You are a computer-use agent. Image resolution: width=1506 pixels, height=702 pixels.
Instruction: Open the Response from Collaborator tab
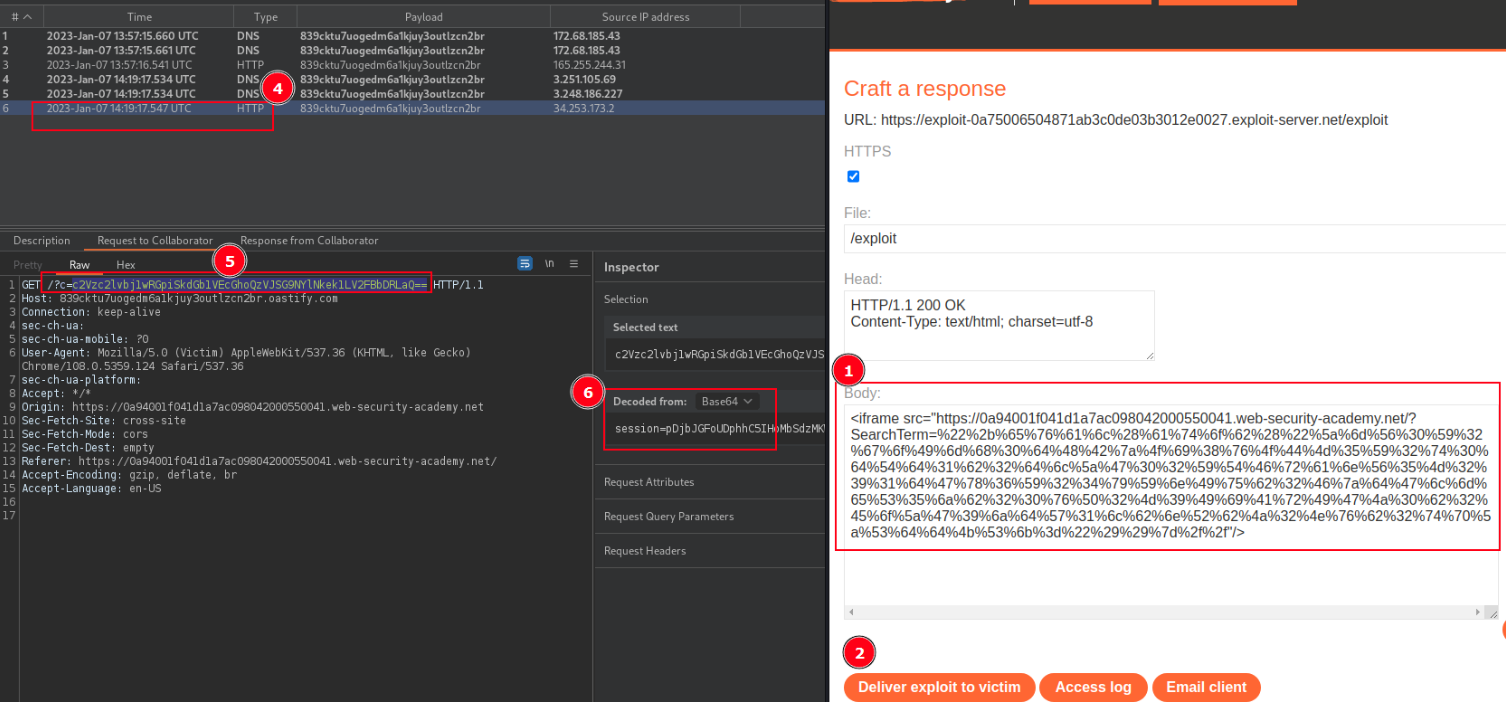(x=309, y=240)
